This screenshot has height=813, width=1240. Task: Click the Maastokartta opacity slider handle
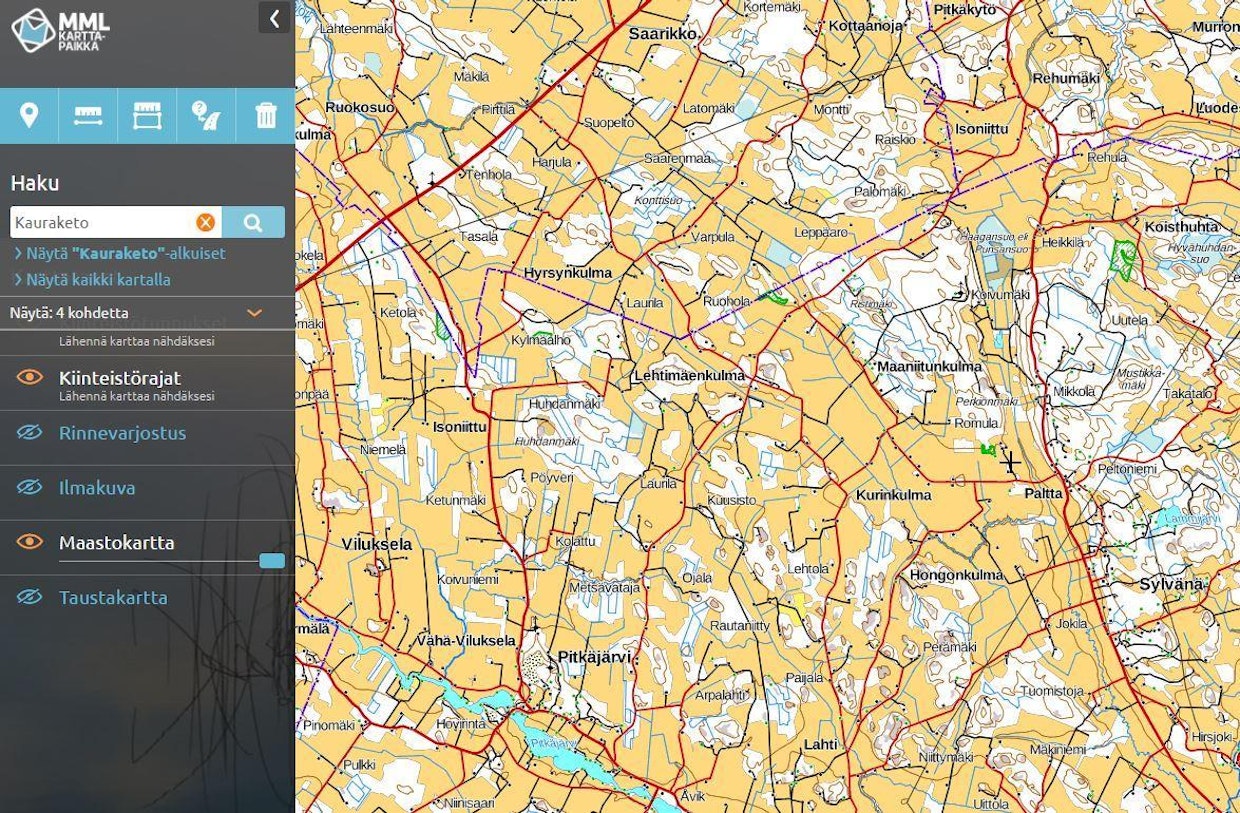pos(272,561)
